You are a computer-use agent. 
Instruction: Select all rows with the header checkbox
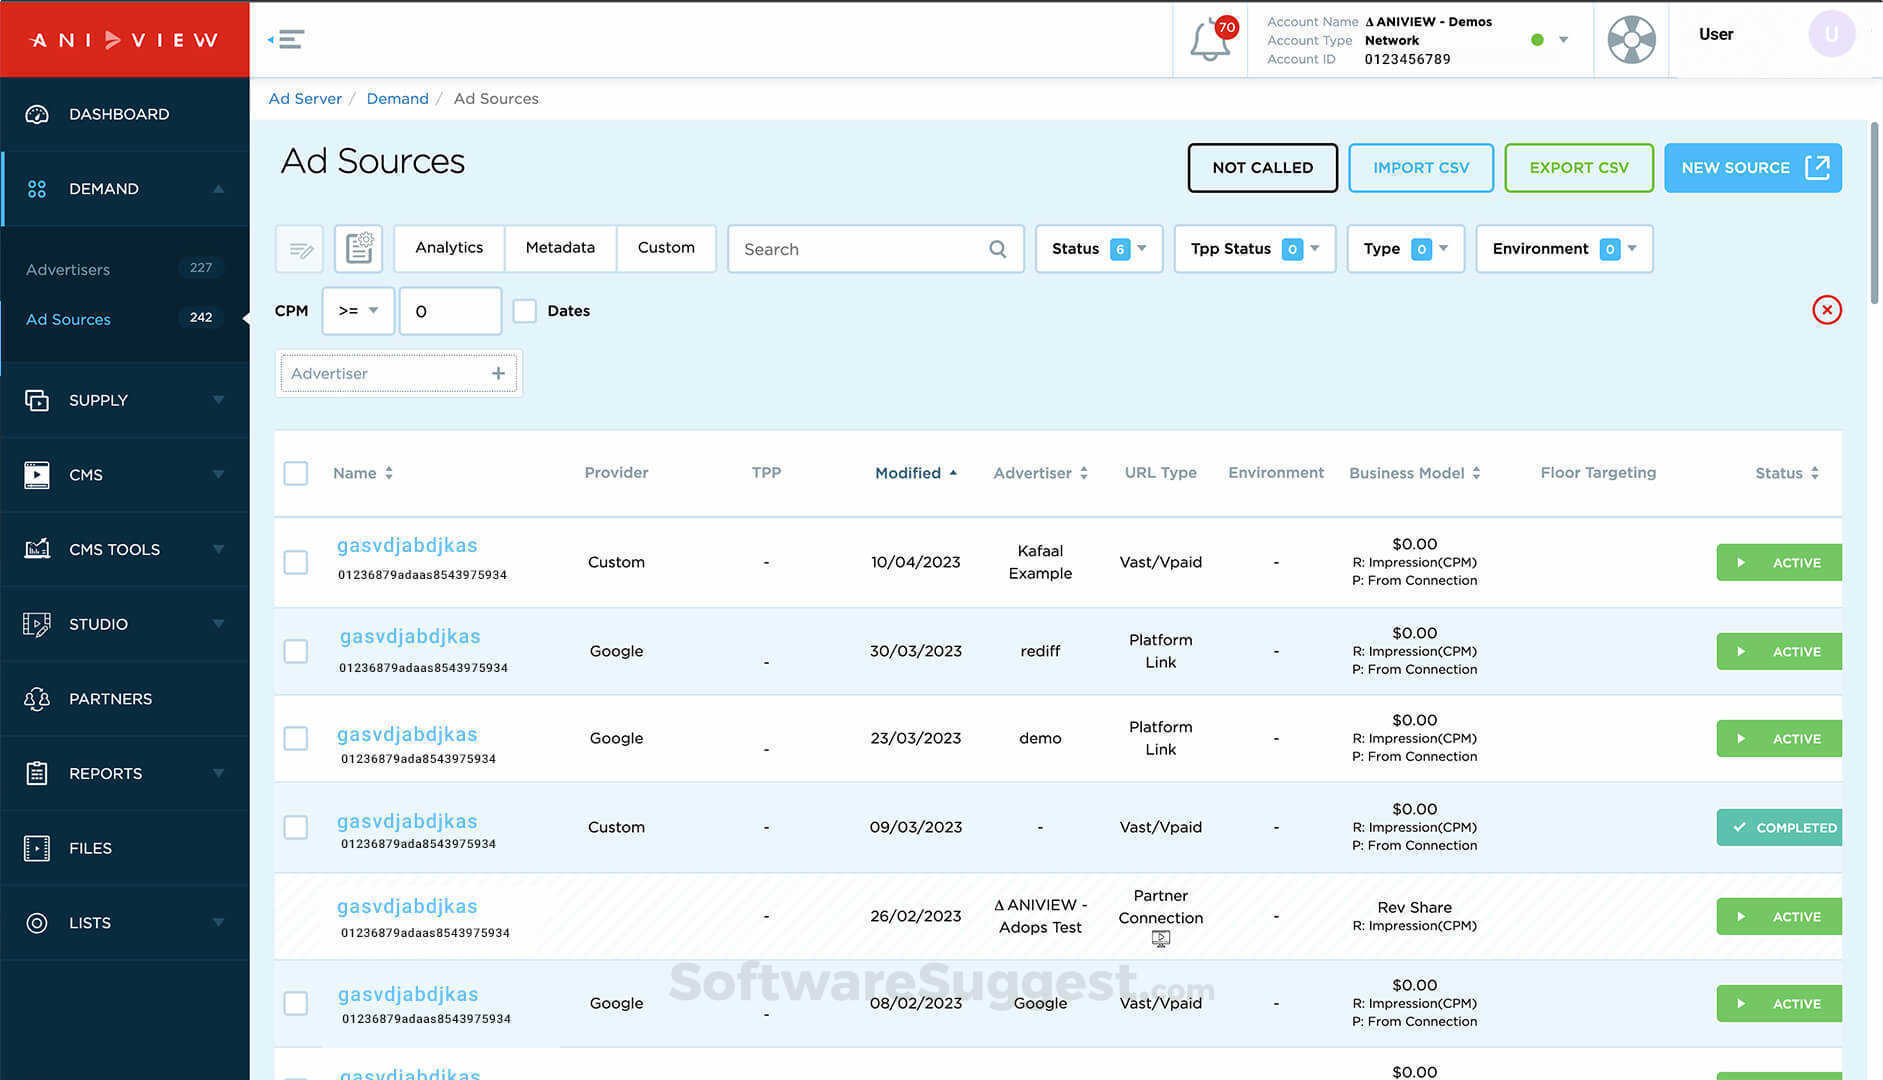coord(295,473)
